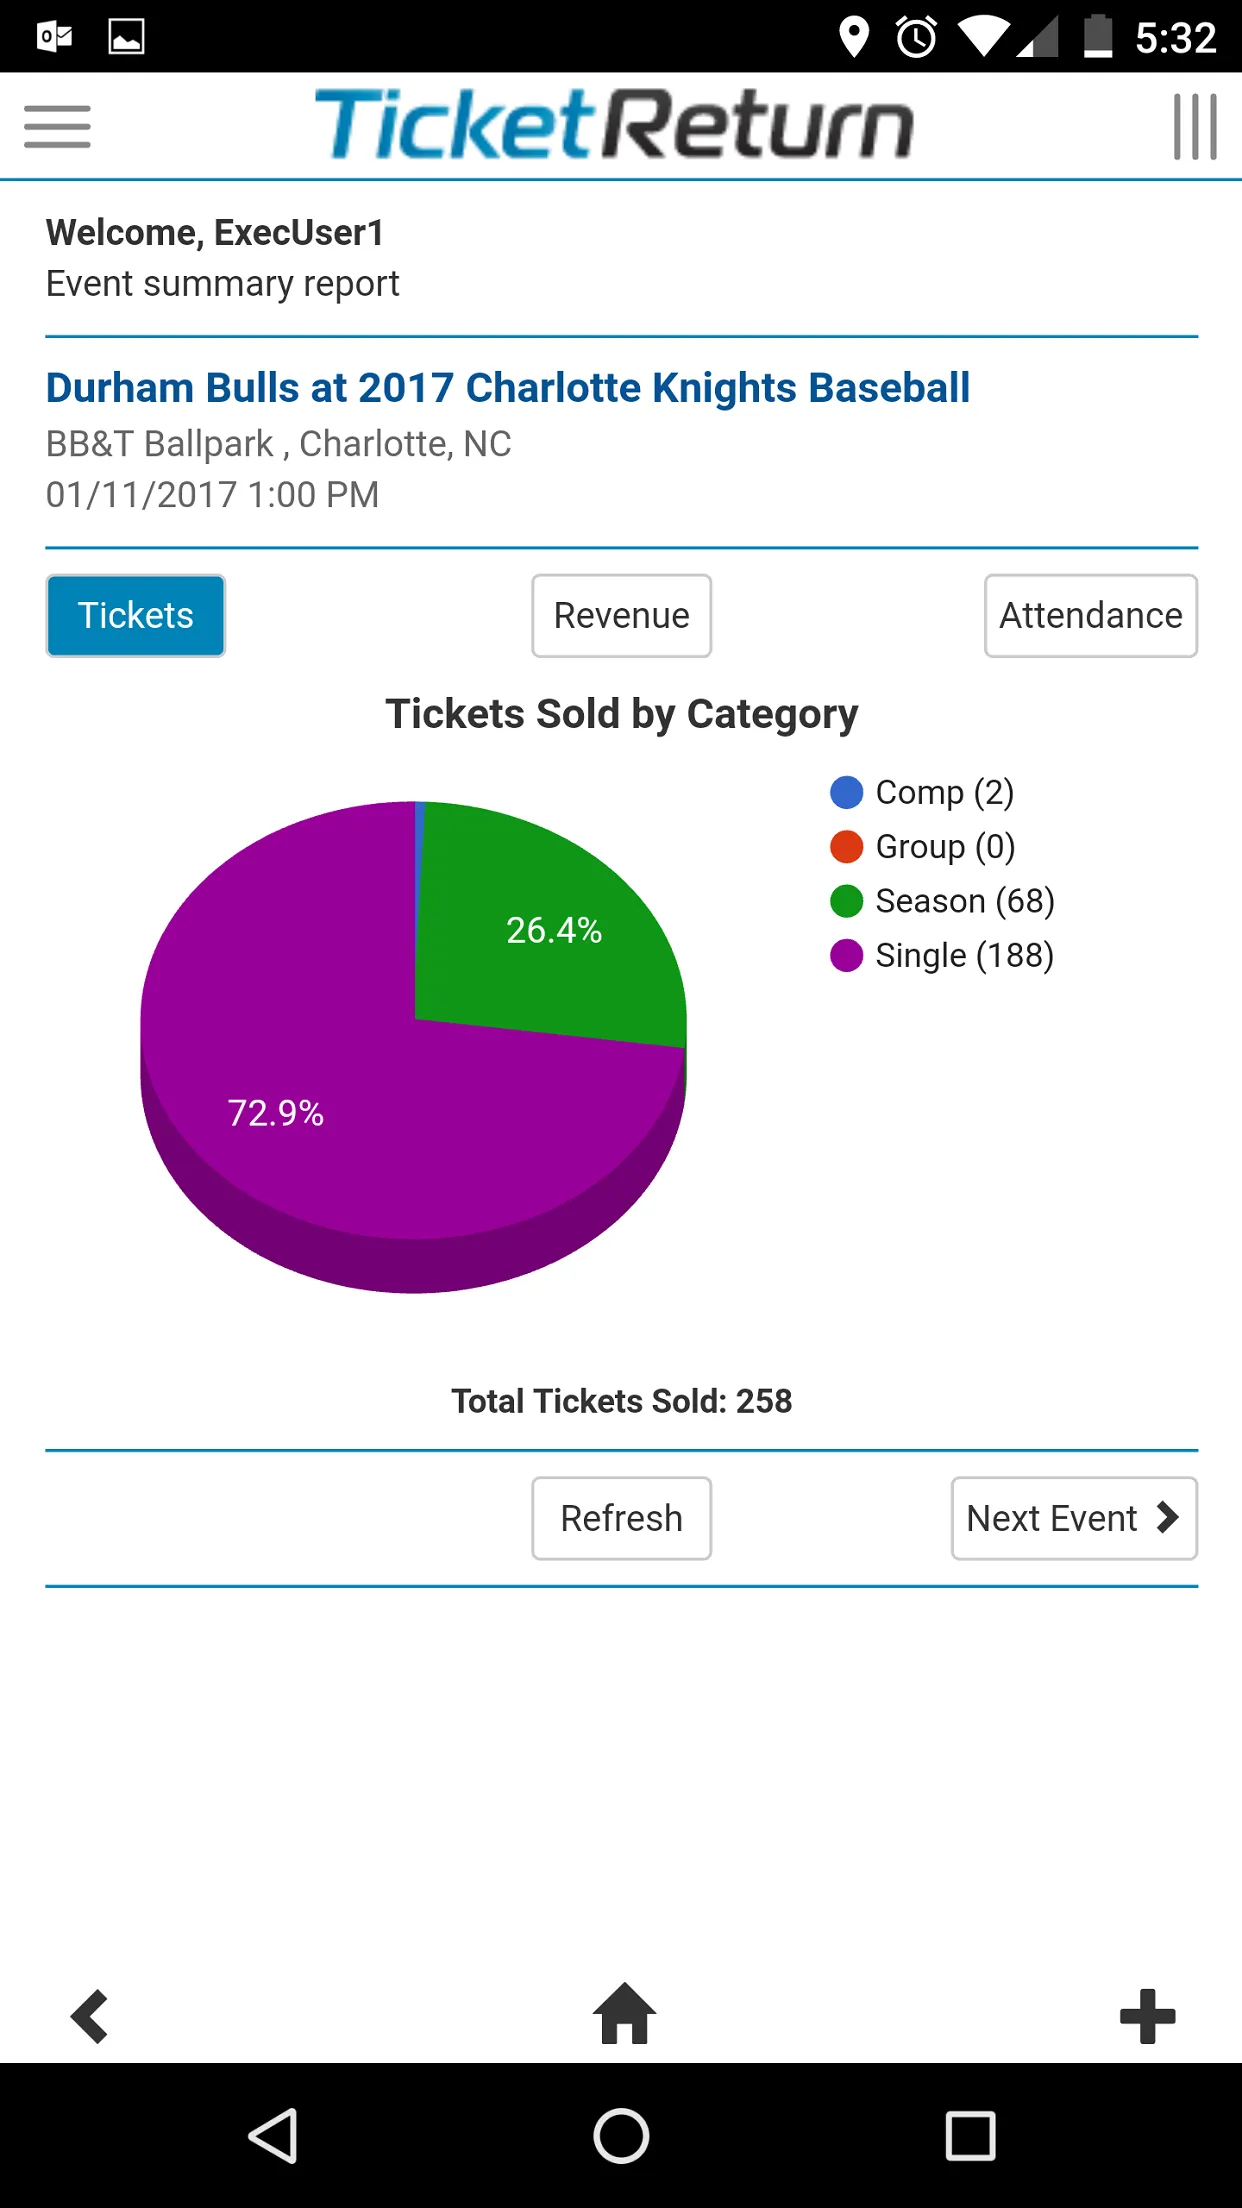Click the Refresh button

coord(621,1518)
